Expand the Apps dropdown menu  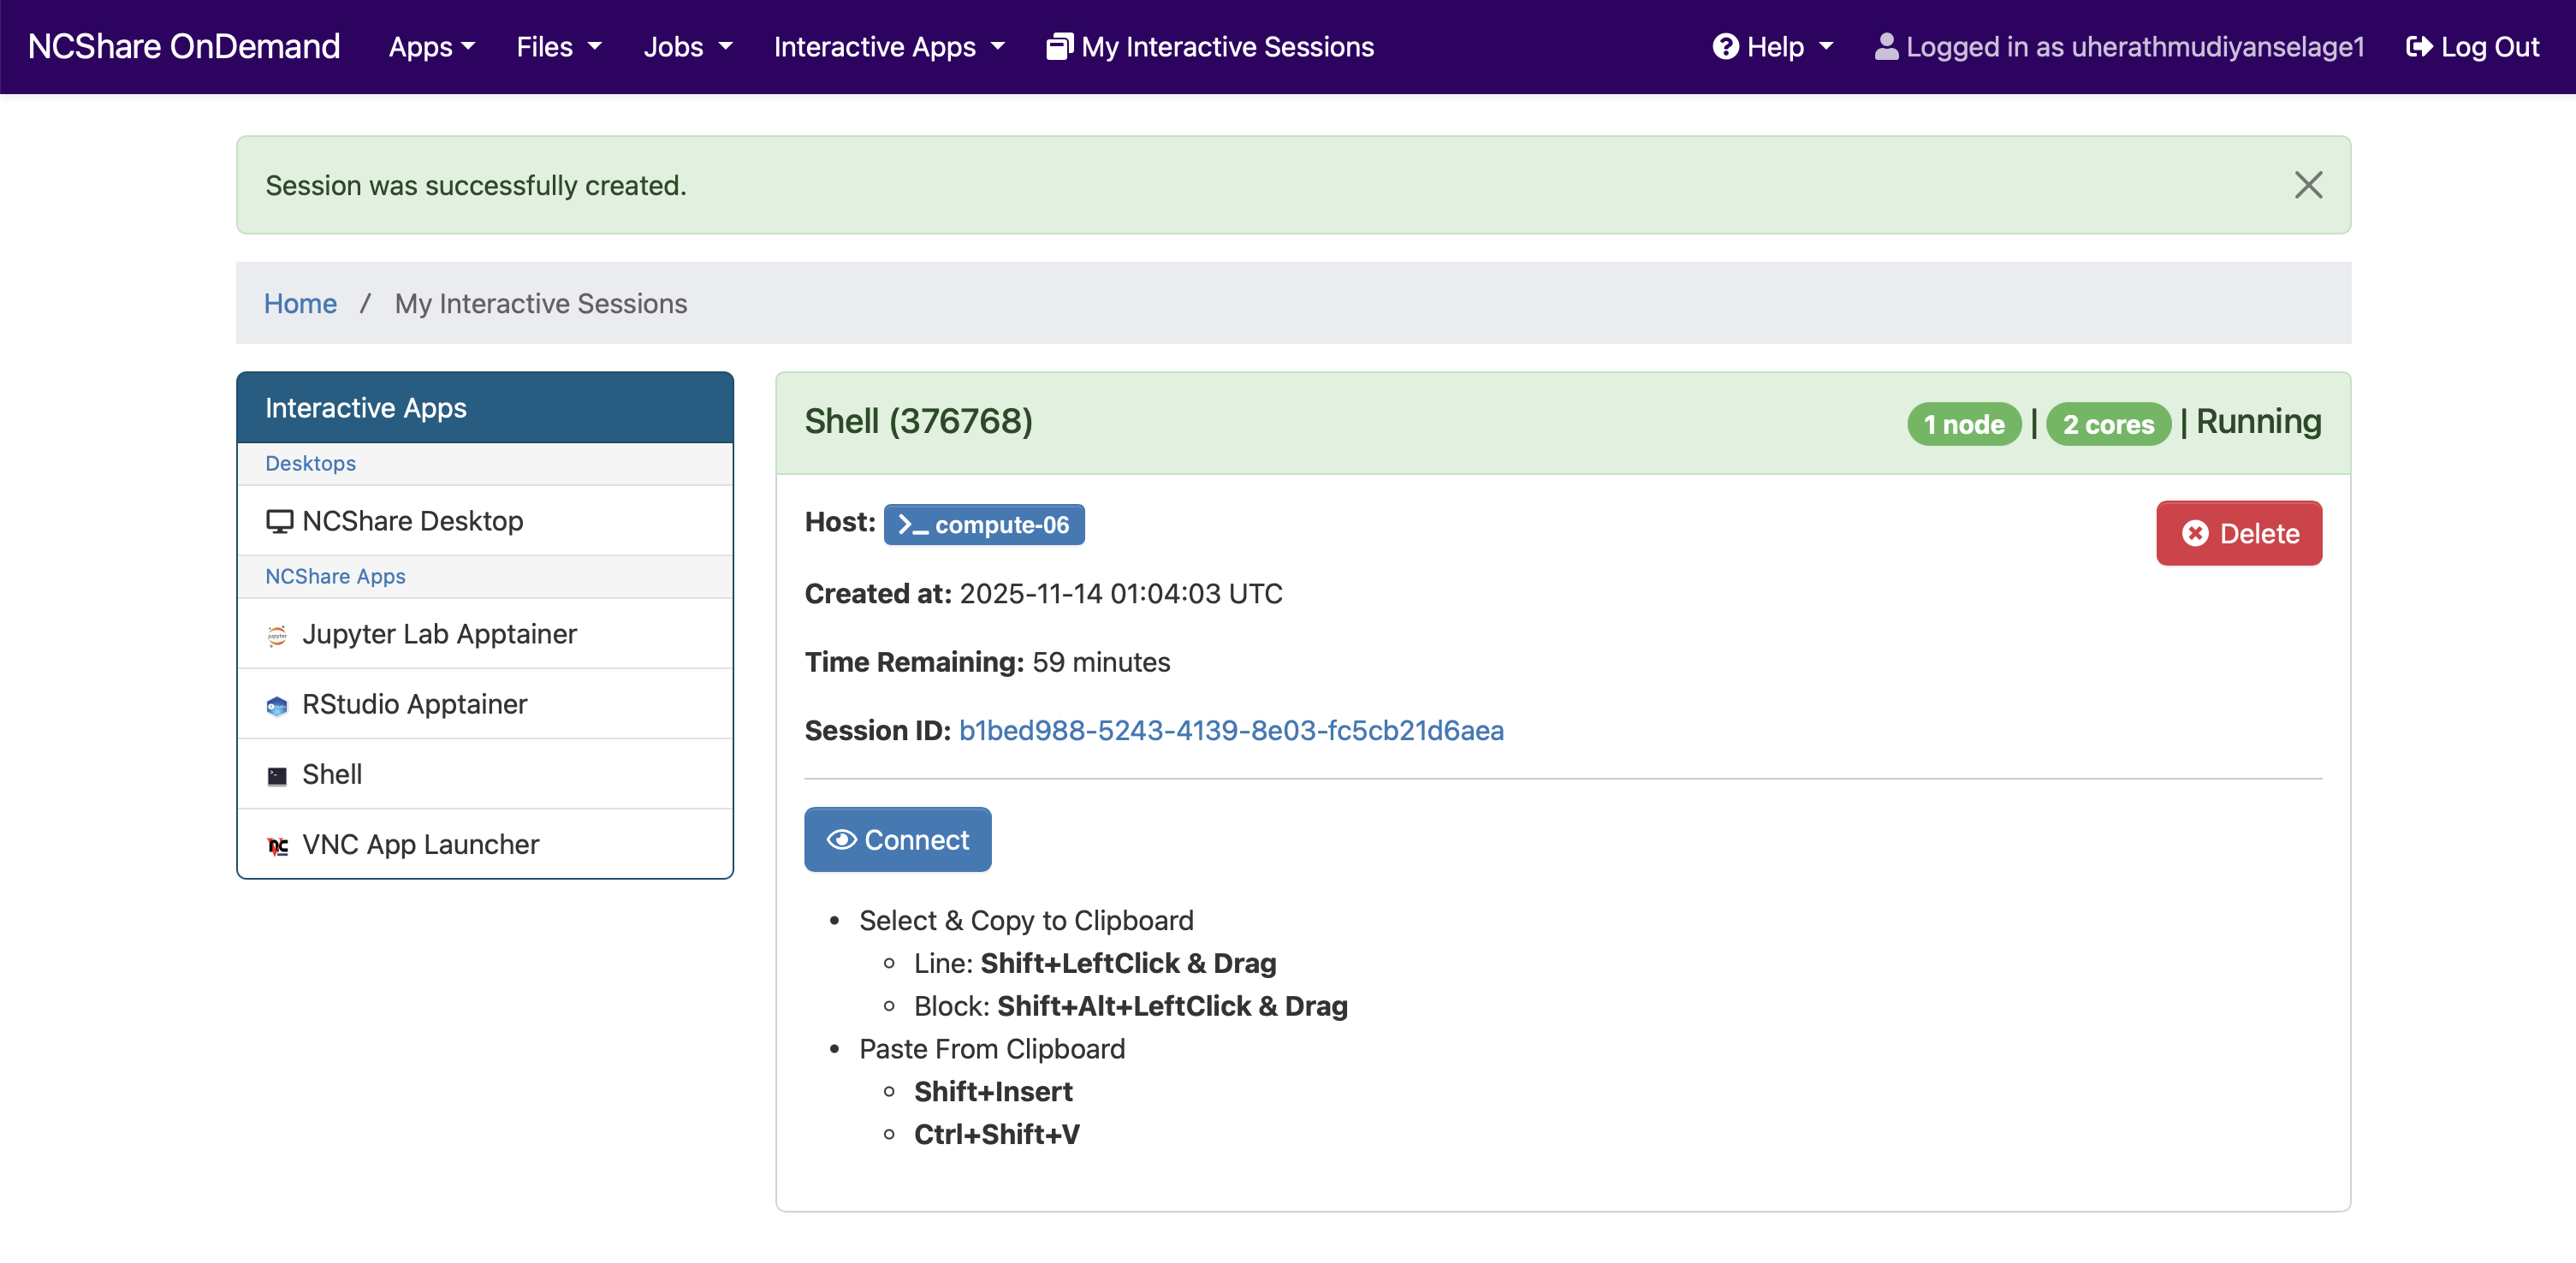(431, 47)
